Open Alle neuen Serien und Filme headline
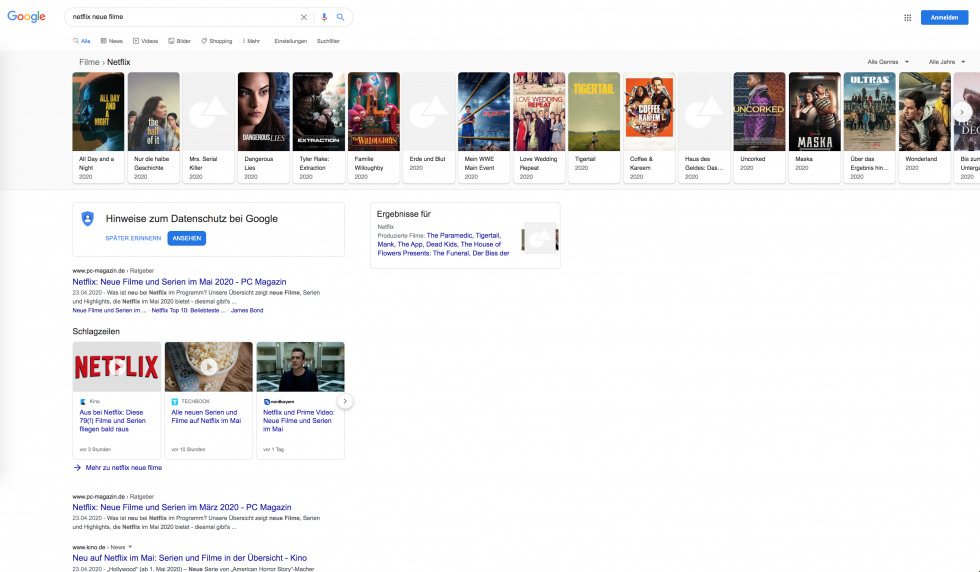The width and height of the screenshot is (980, 572). click(x=206, y=416)
